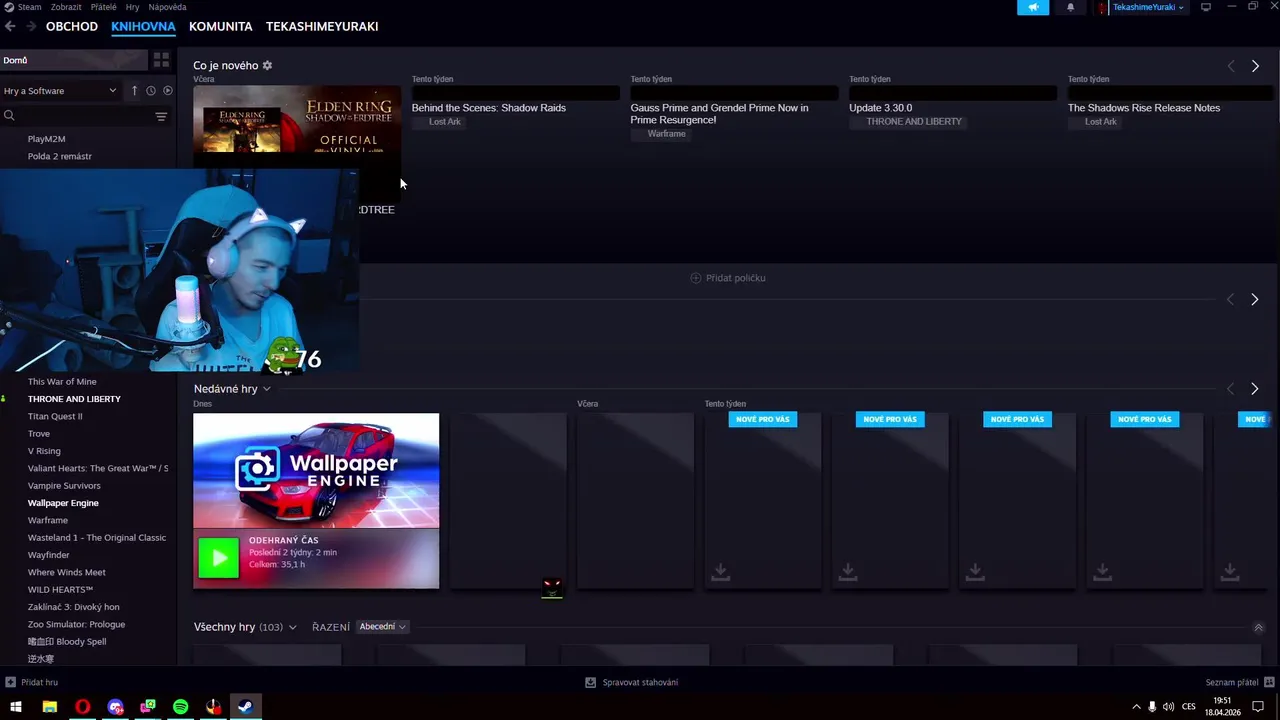The image size is (1280, 720).
Task: Open the announcements megaphone button
Action: click(x=1033, y=7)
